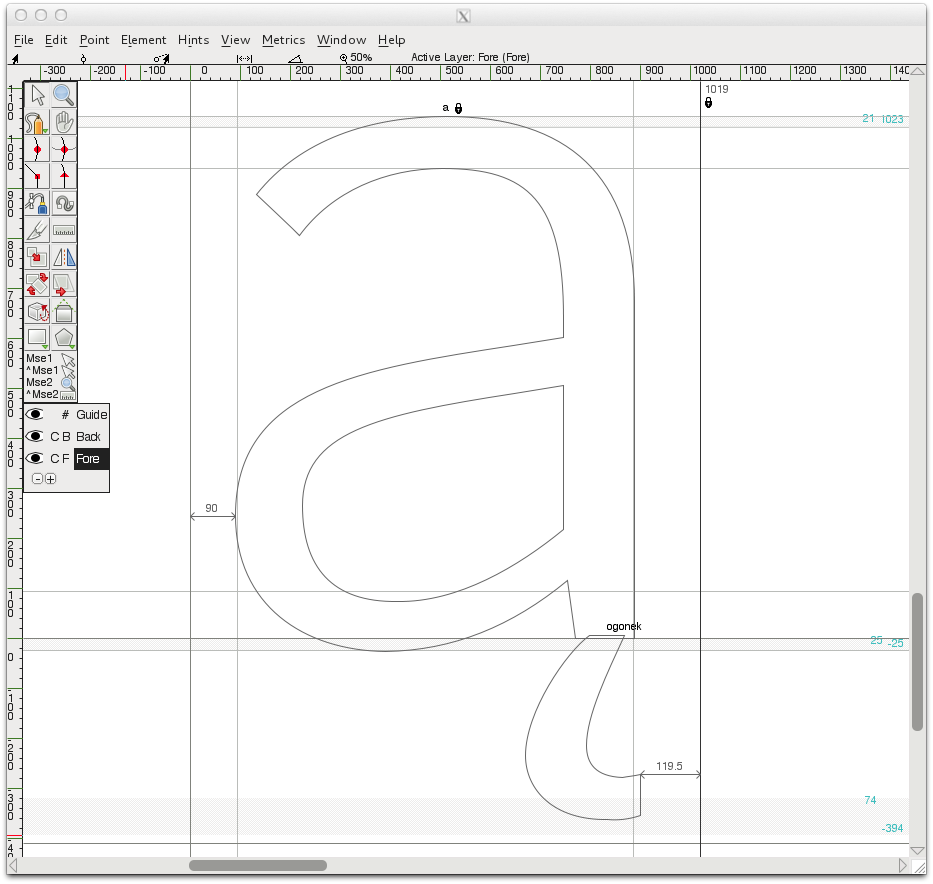Open the Metrics menu

click(x=283, y=40)
